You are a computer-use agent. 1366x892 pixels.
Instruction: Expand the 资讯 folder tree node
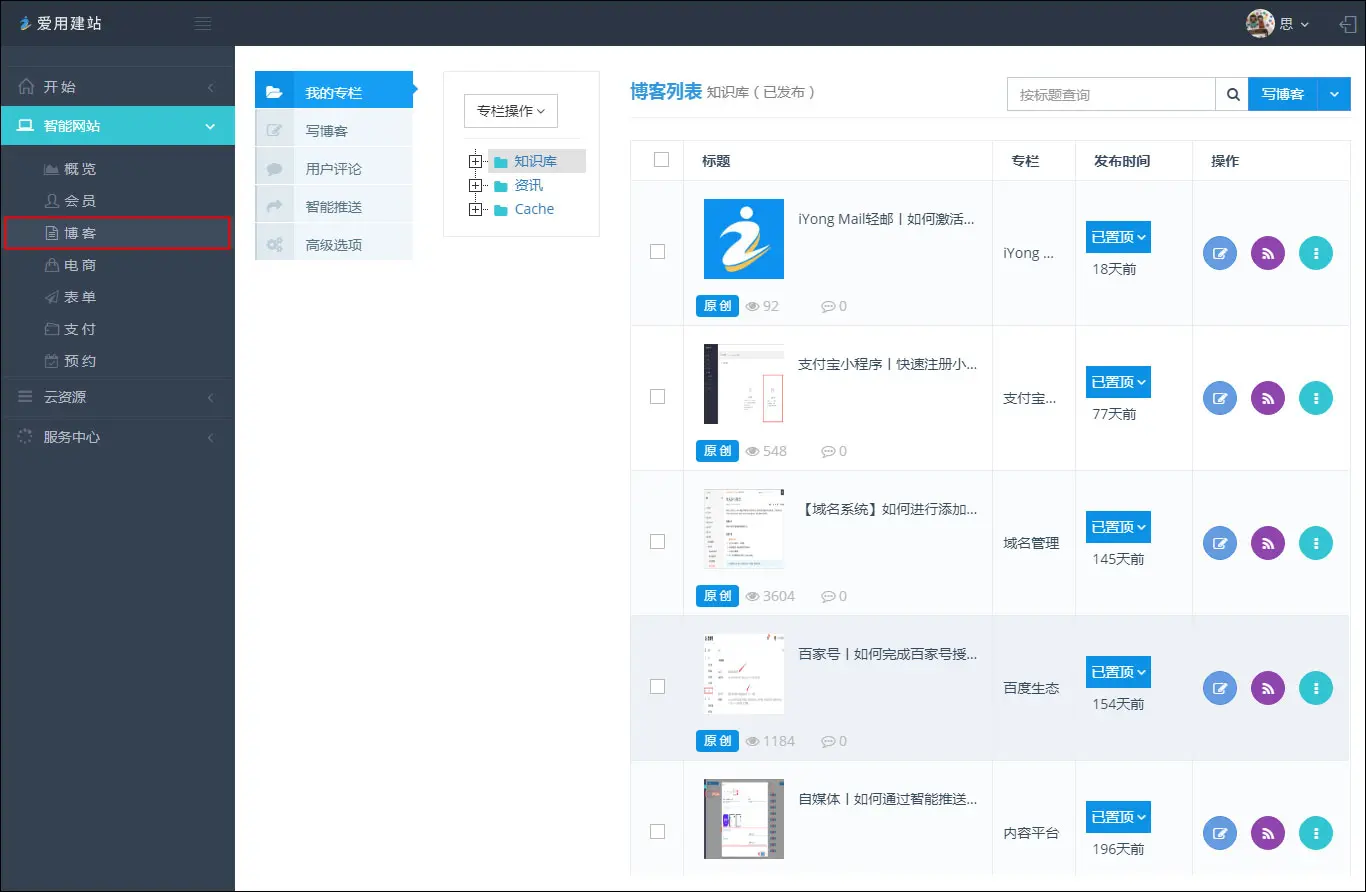click(x=475, y=186)
